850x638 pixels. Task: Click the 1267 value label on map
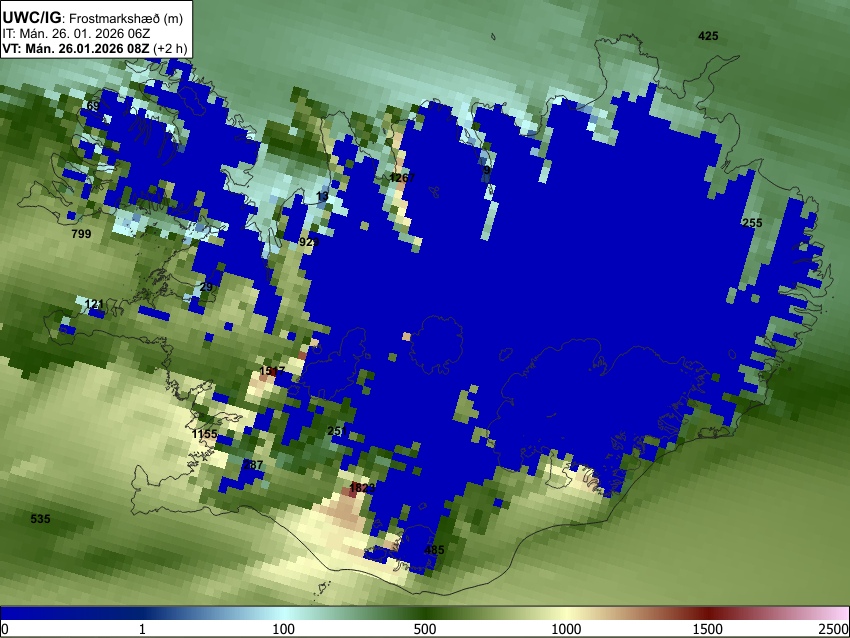402,178
